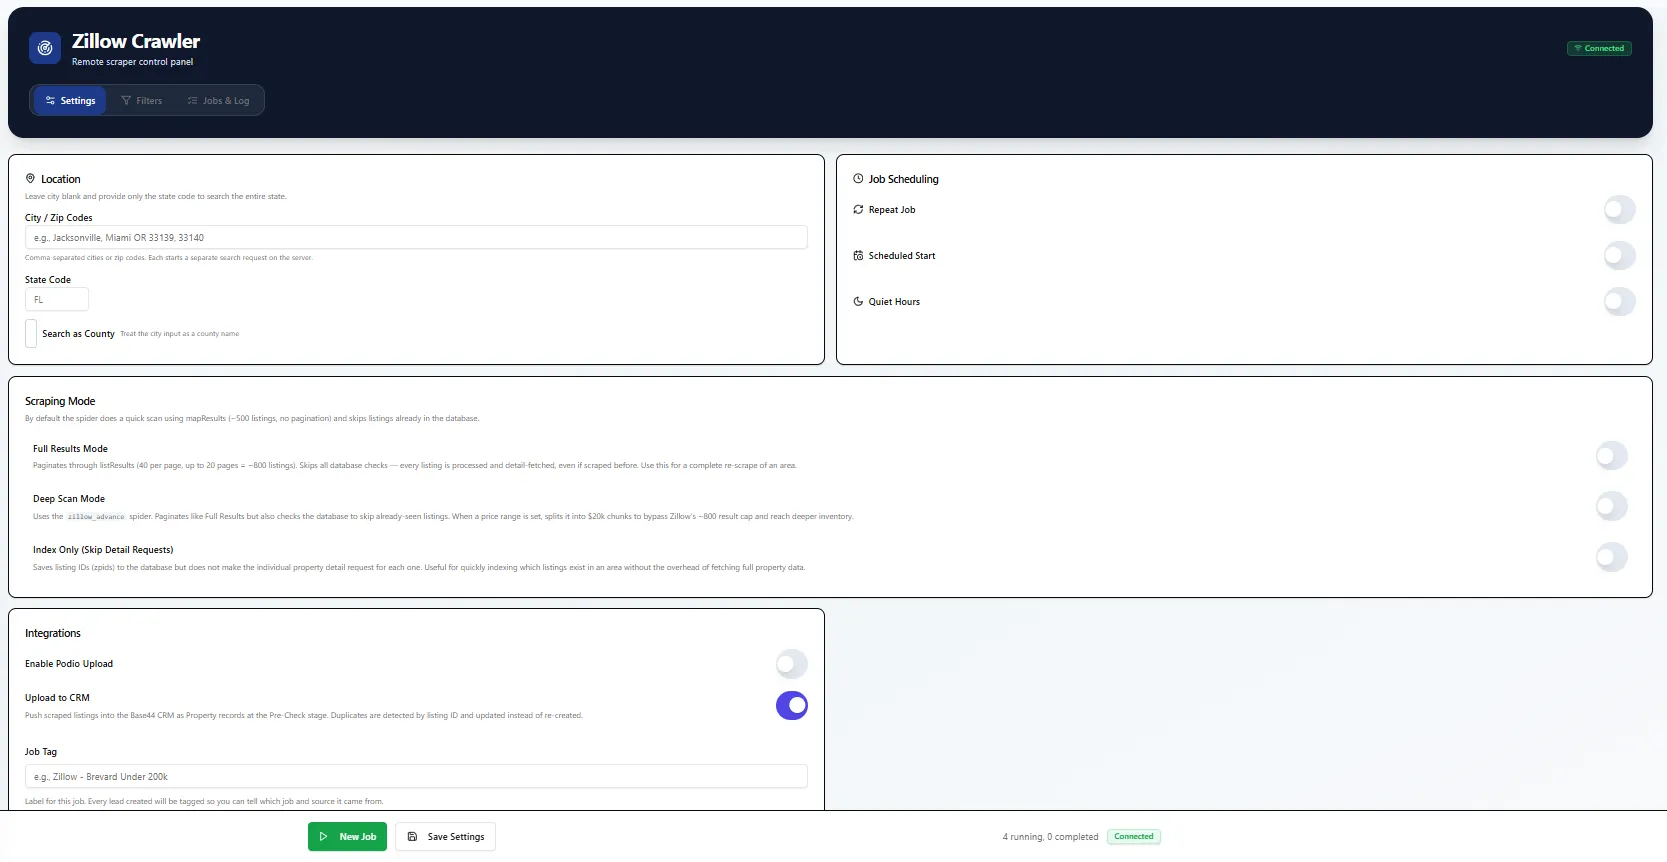The image size is (1667, 862).
Task: Check the Search as County checkbox
Action: coord(31,334)
